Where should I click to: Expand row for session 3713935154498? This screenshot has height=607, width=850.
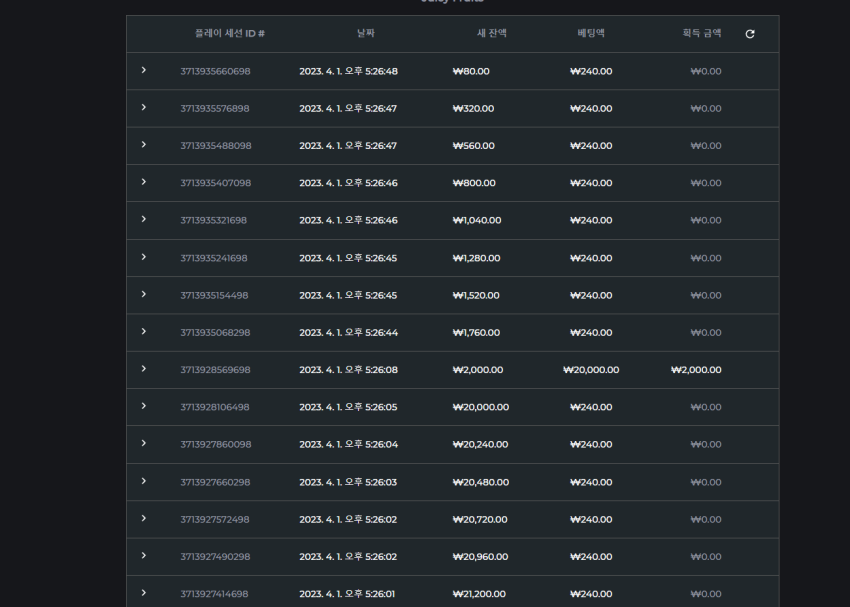pos(144,294)
